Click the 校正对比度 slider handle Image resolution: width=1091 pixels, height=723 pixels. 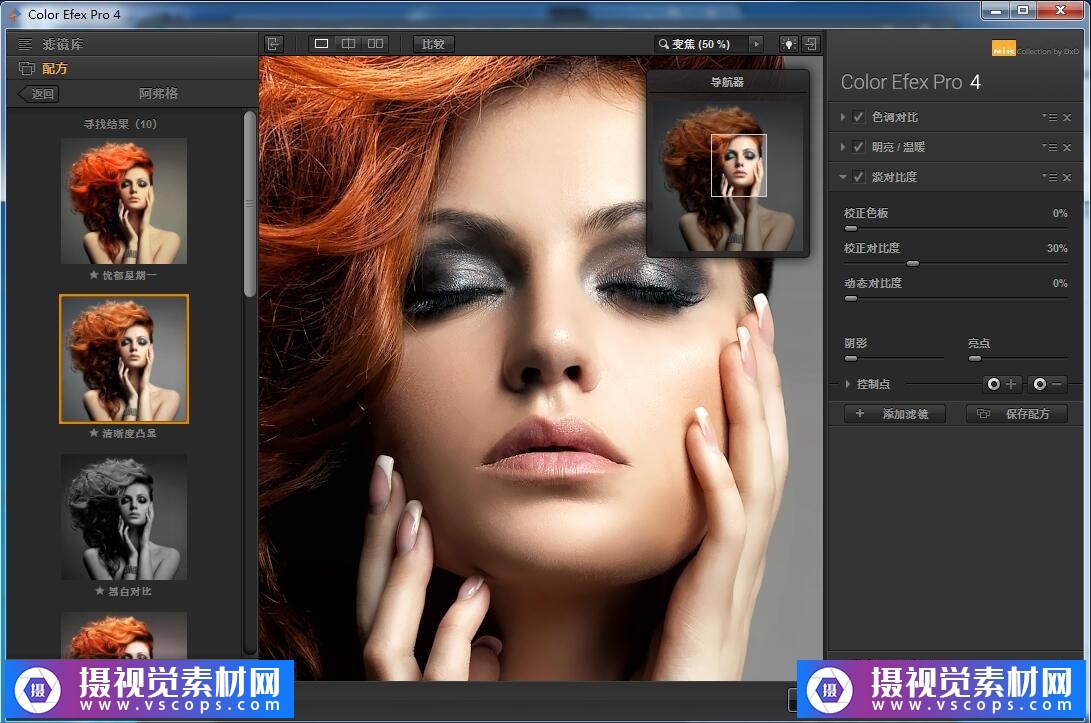(912, 263)
